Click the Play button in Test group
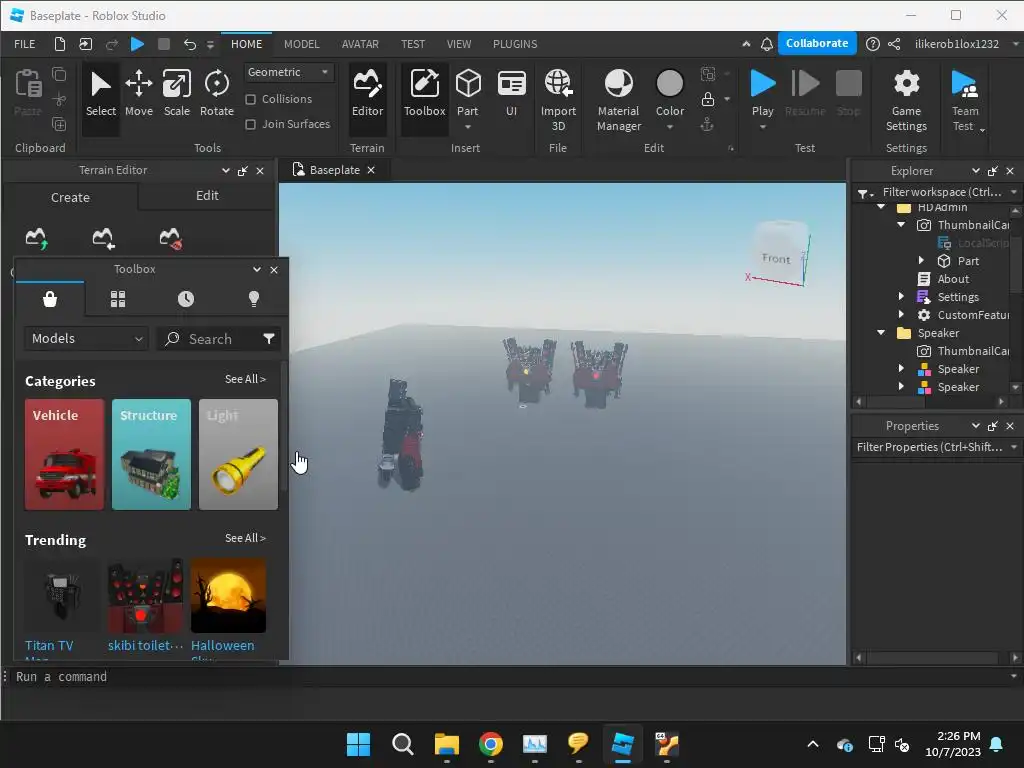 click(x=762, y=91)
